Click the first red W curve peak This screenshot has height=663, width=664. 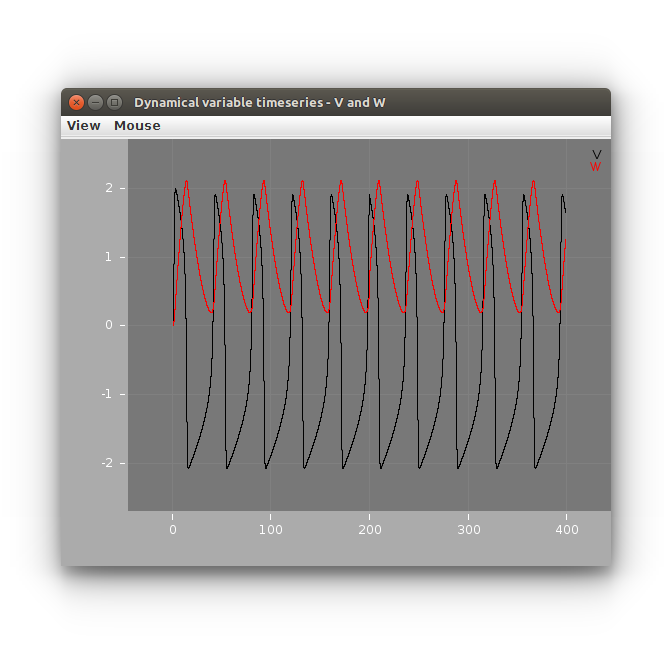pos(186,181)
